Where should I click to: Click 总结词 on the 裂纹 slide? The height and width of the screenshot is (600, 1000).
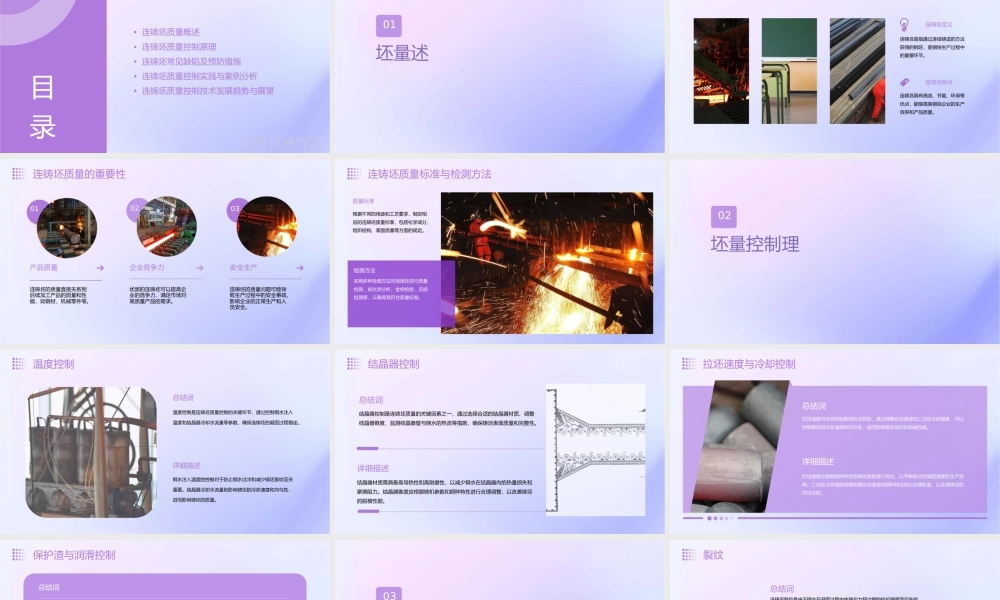[x=782, y=589]
